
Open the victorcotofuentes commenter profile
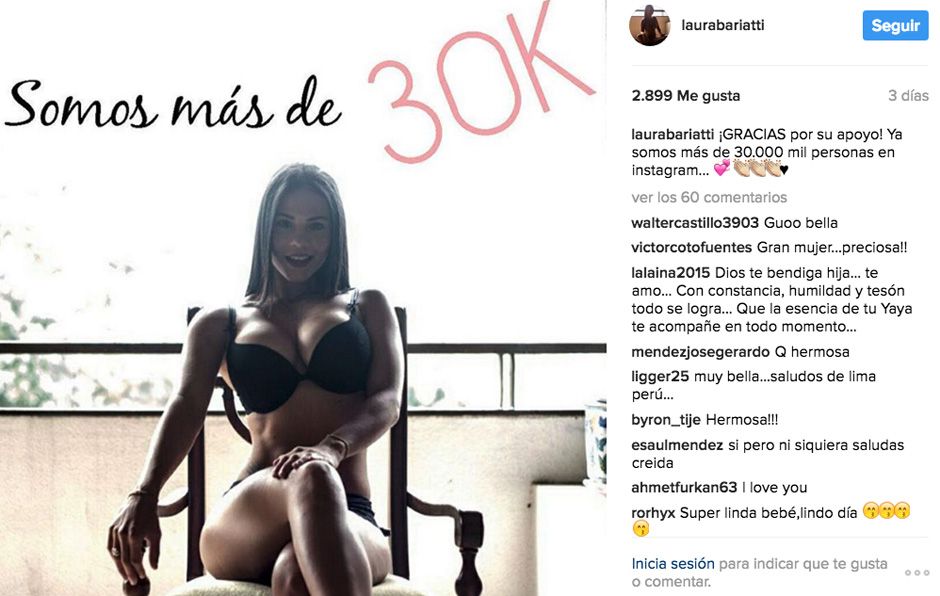[691, 248]
